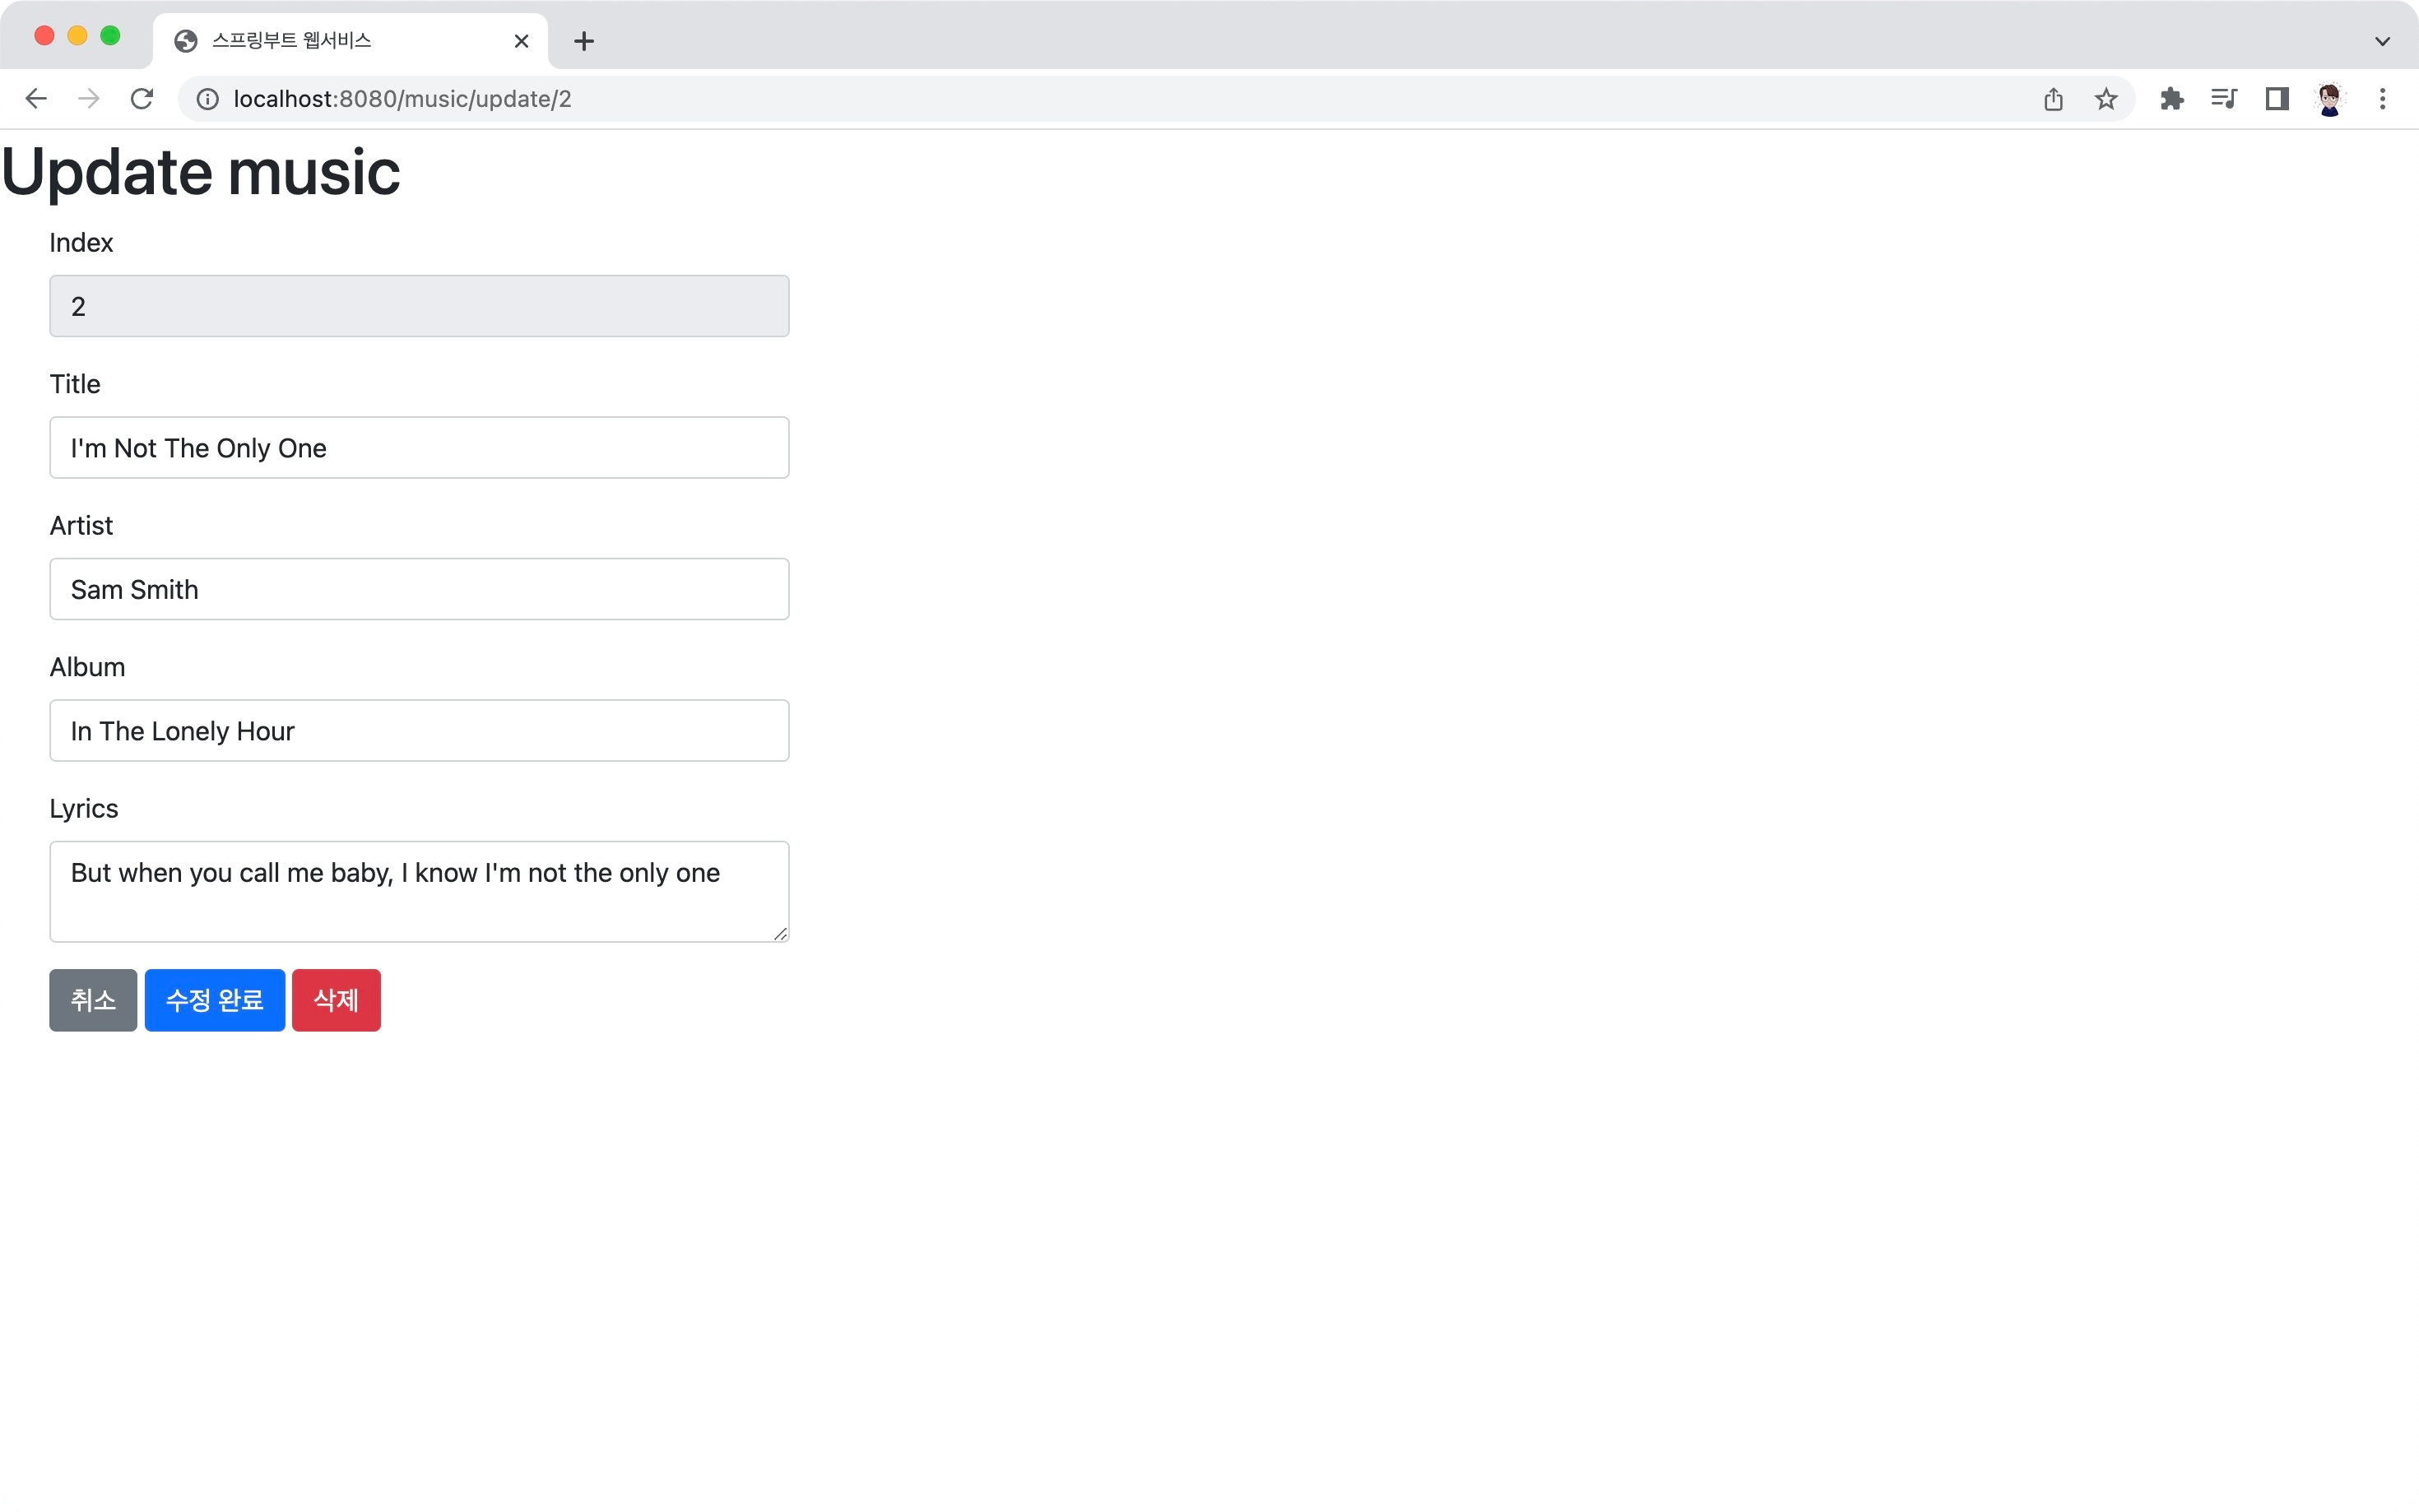
Task: Click the 수정 완료 button
Action: (214, 1000)
